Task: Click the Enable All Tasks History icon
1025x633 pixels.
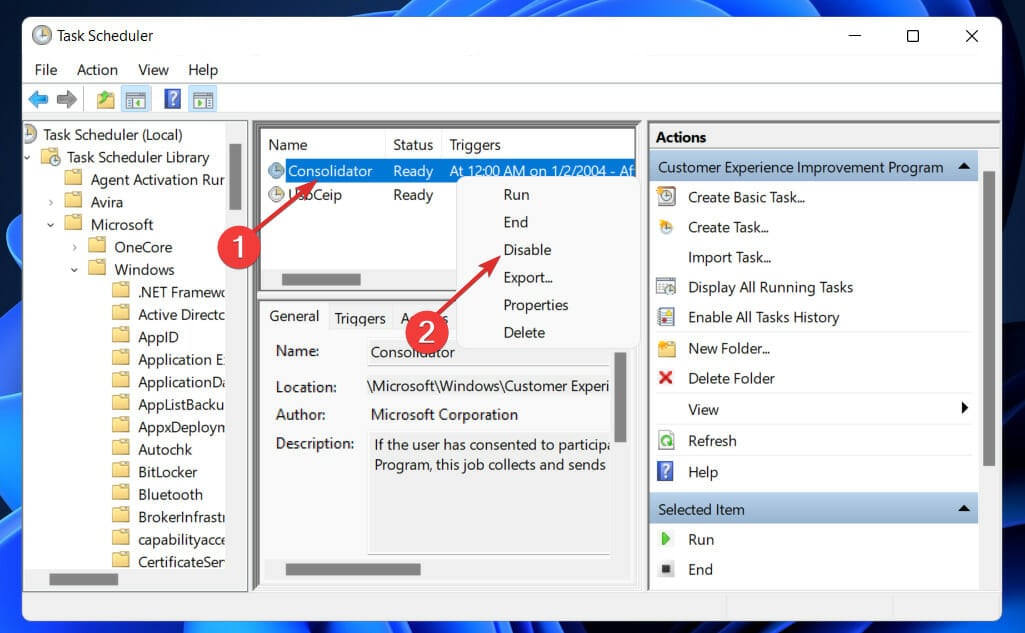Action: click(x=666, y=316)
